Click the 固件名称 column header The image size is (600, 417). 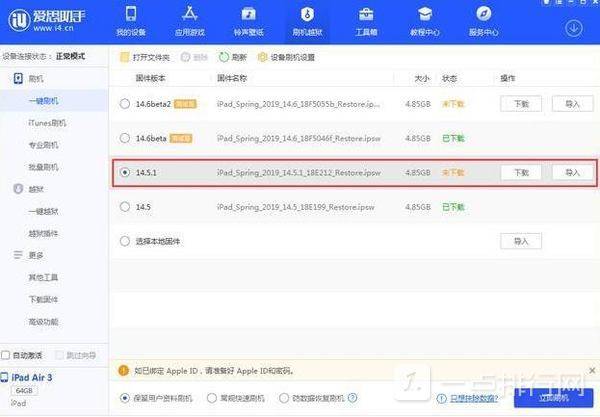point(232,78)
